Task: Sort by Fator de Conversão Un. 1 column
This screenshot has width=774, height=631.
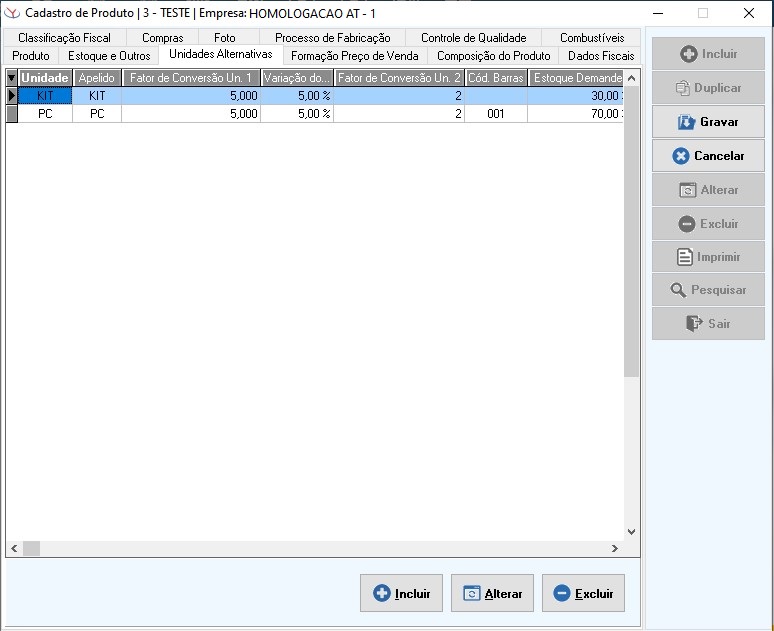Action: (x=191, y=78)
